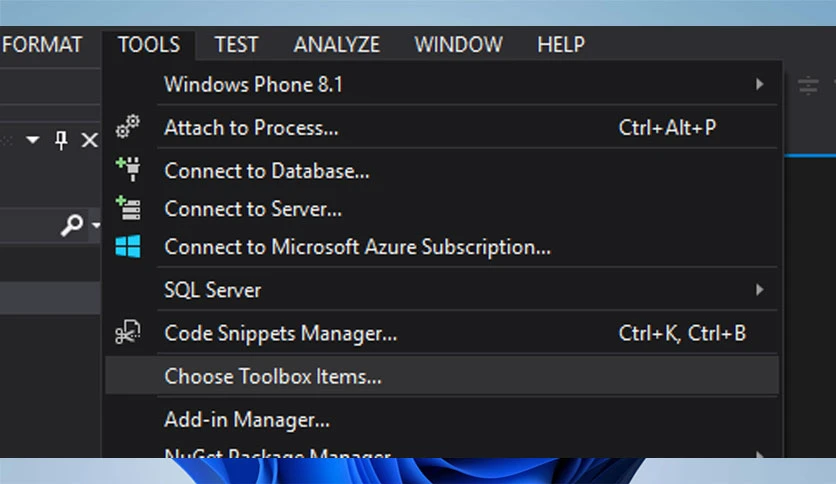Select Windows Phone 8.1 menu entry
This screenshot has height=484, width=836.
442,84
